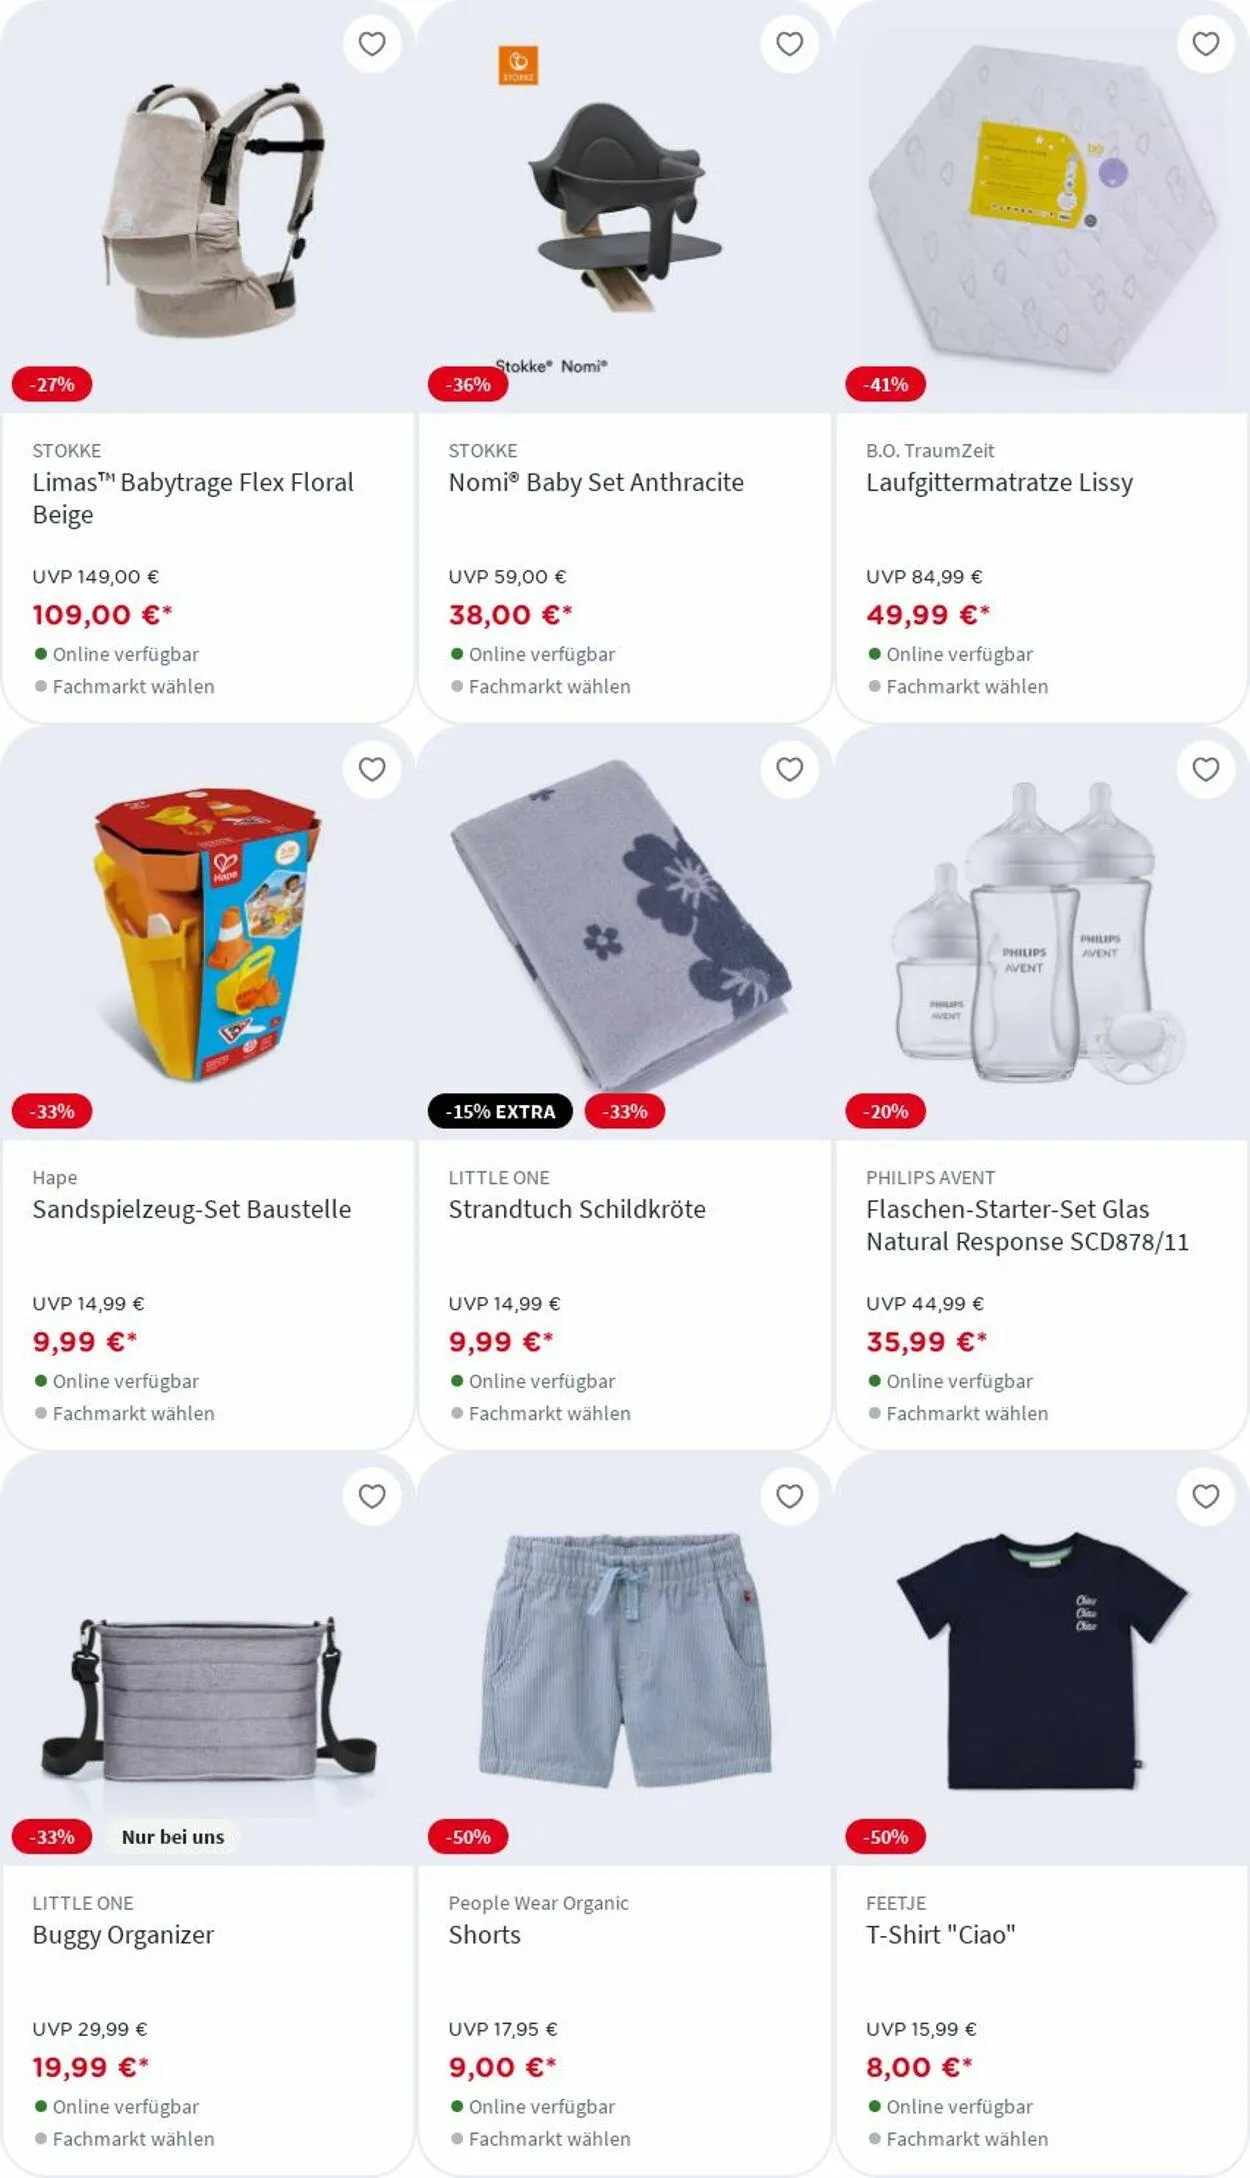Mark T-Shirt "Ciao" as favorite
This screenshot has width=1250, height=2178.
pos(1206,1496)
